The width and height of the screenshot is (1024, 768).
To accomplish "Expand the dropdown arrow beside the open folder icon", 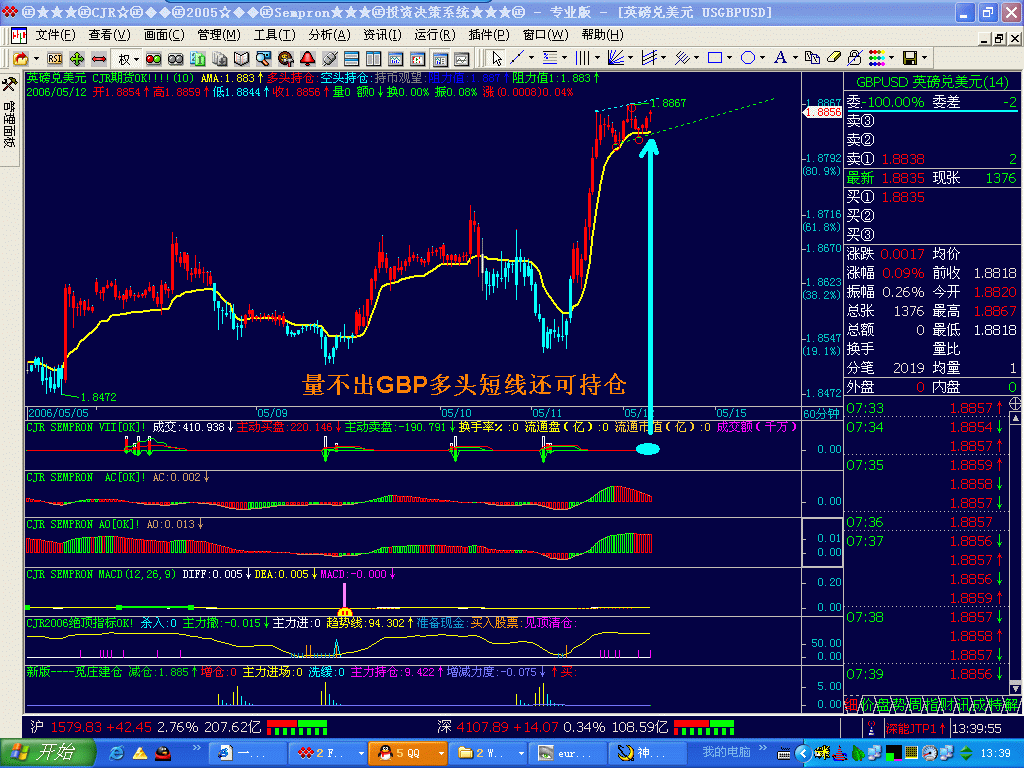I will (x=37, y=59).
